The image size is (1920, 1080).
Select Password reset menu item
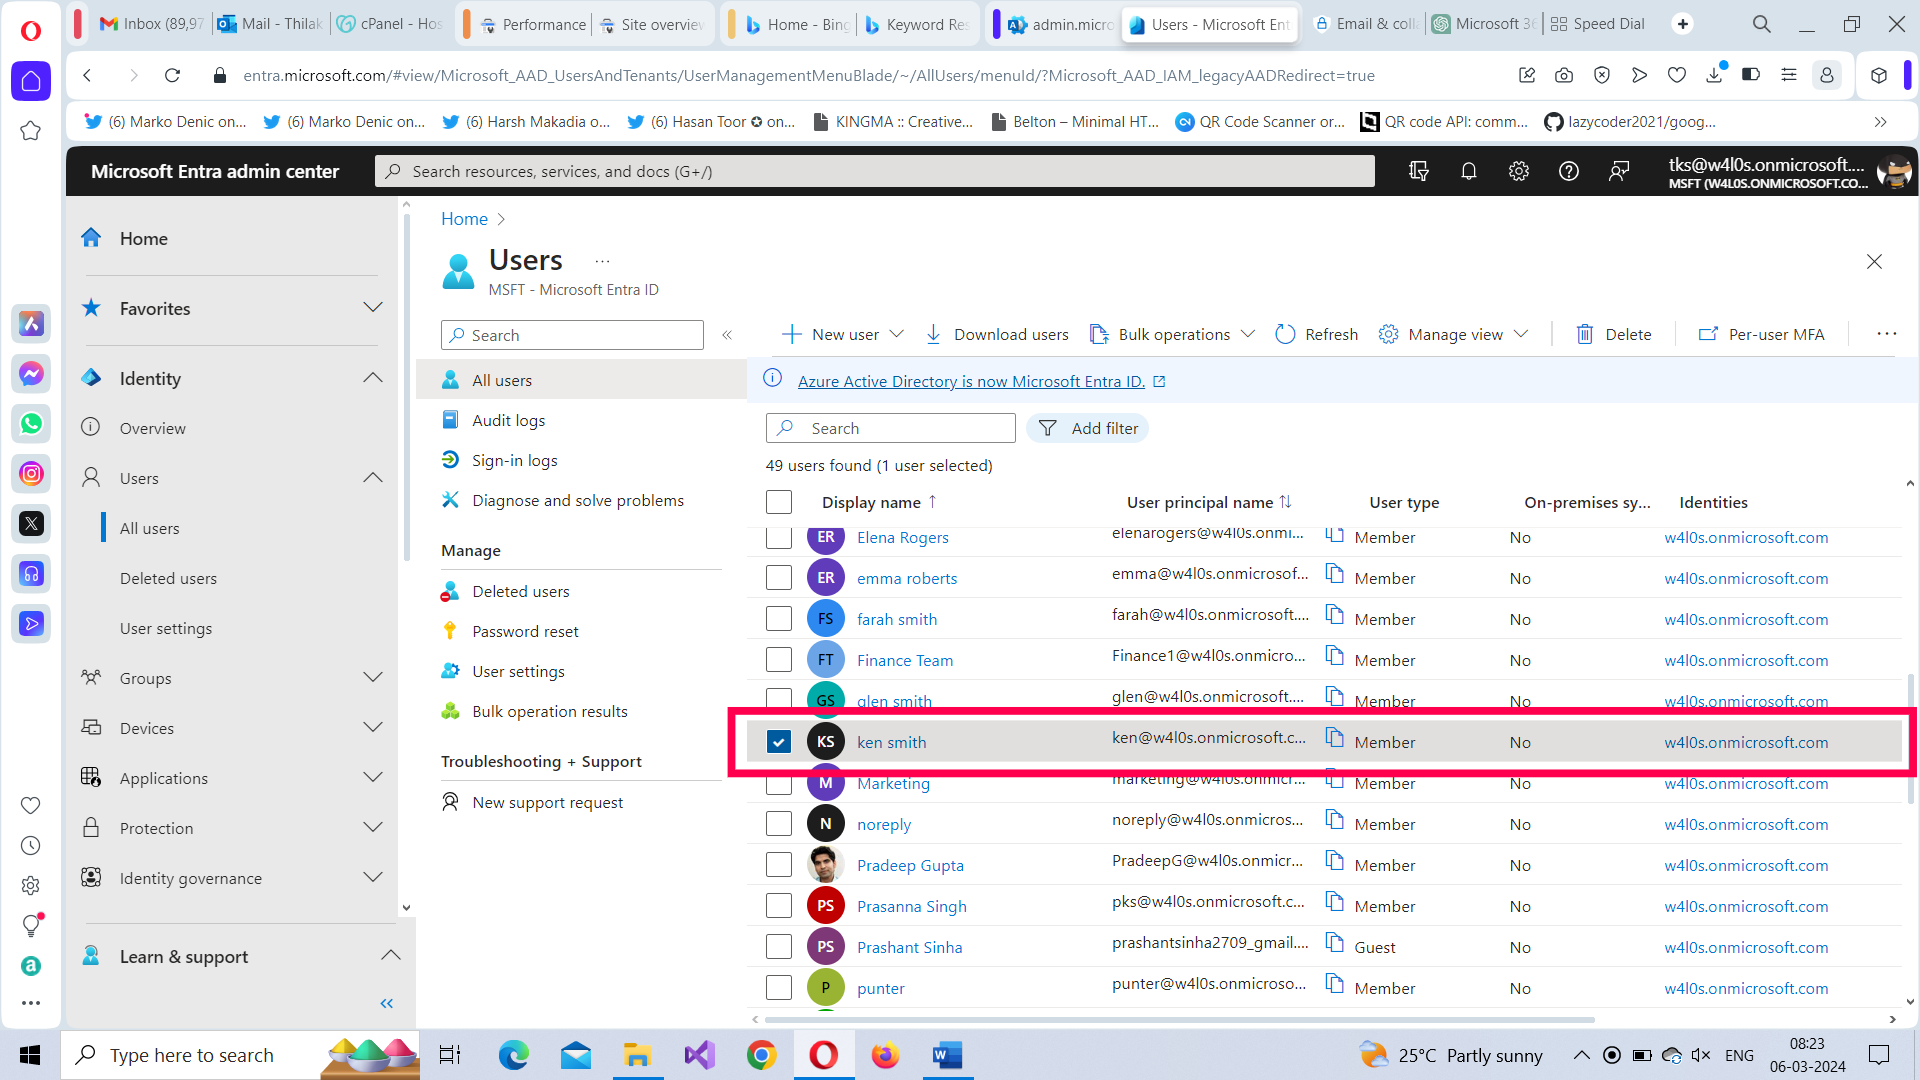(525, 631)
